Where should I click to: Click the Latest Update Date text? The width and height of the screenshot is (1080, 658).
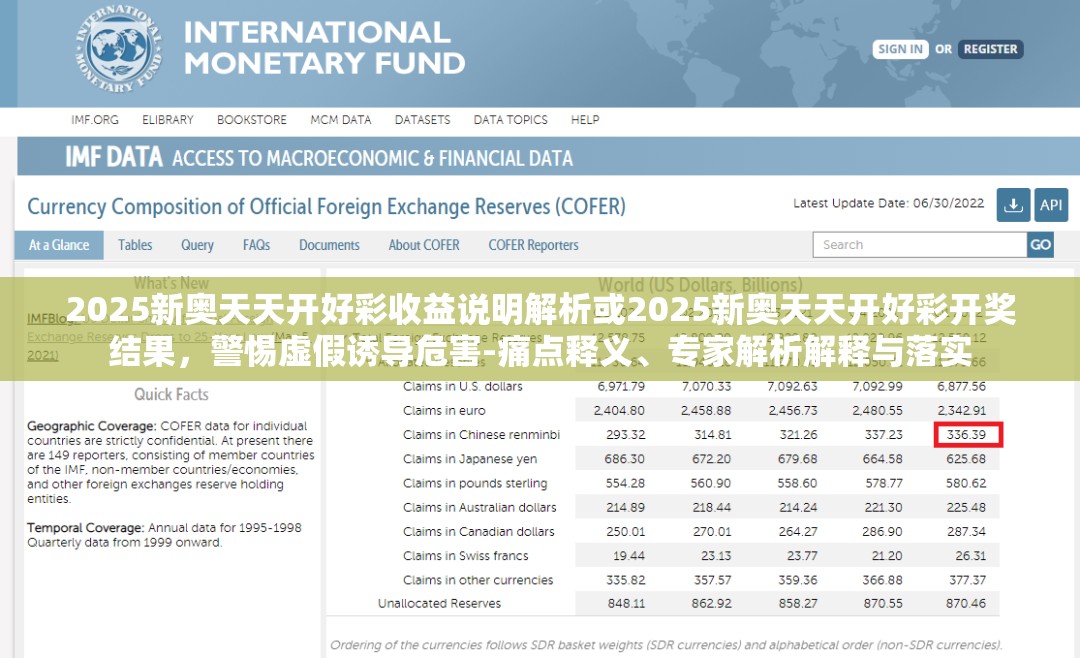[889, 203]
